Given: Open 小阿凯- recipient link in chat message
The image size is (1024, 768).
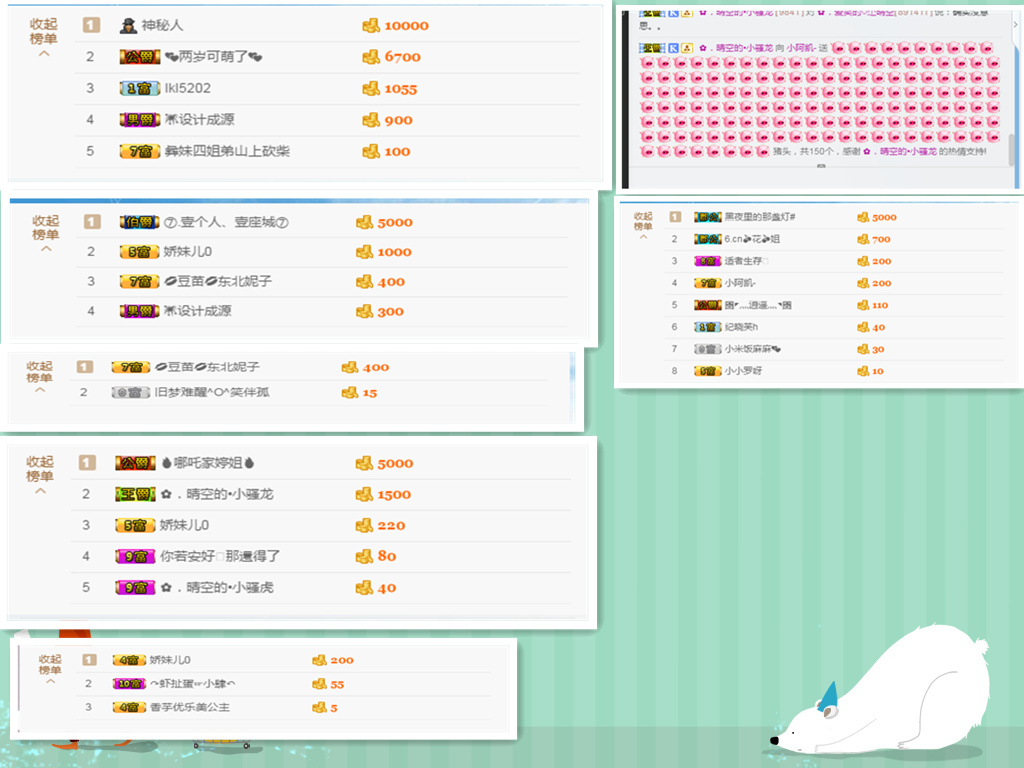Looking at the screenshot, I should pyautogui.click(x=802, y=48).
